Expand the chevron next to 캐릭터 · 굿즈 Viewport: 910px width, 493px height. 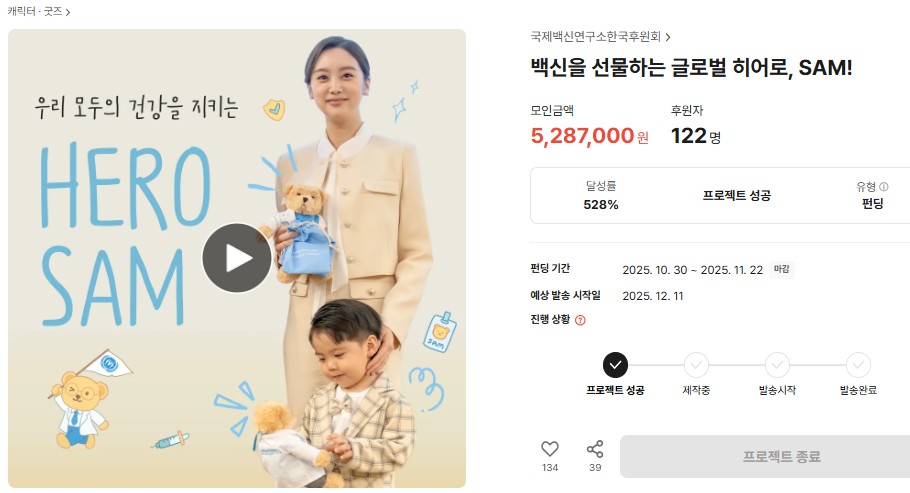tap(68, 12)
